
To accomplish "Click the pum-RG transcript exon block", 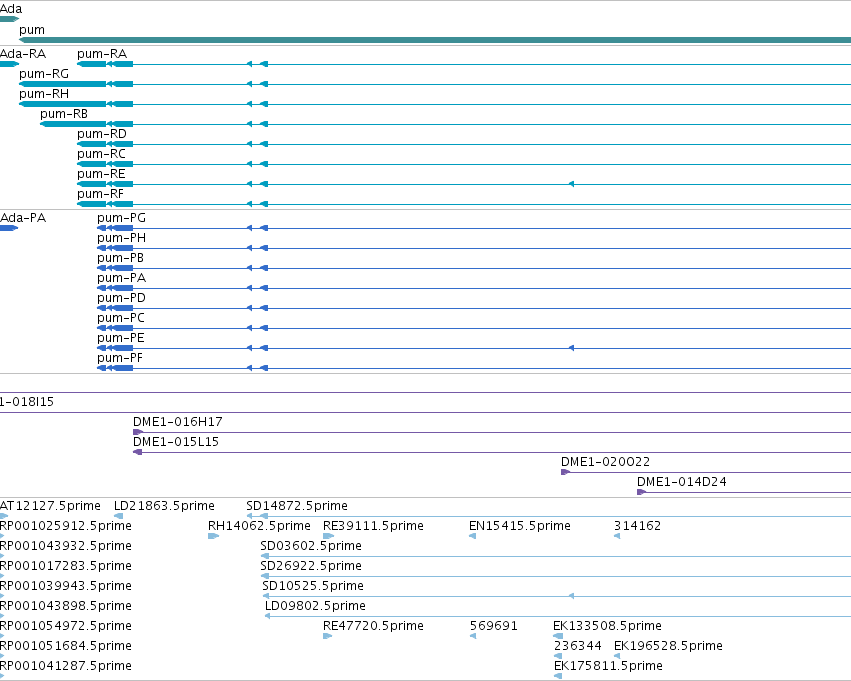I will coord(62,84).
